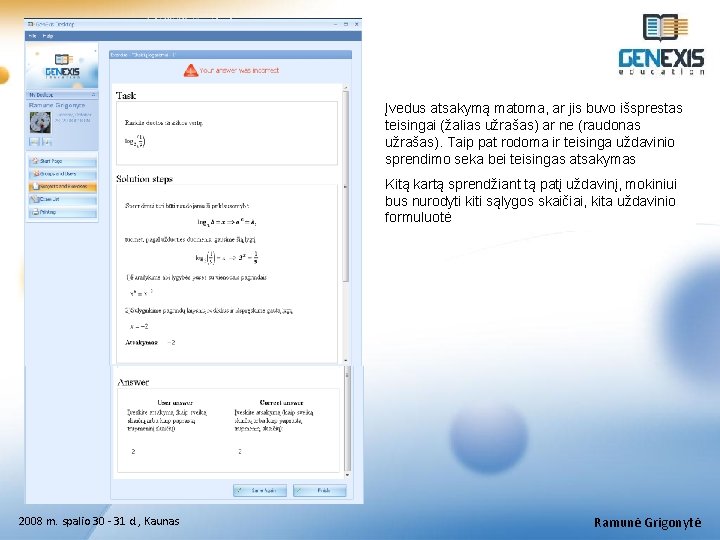
Task: Click the user profile photo thumbnail
Action: pos(40,122)
